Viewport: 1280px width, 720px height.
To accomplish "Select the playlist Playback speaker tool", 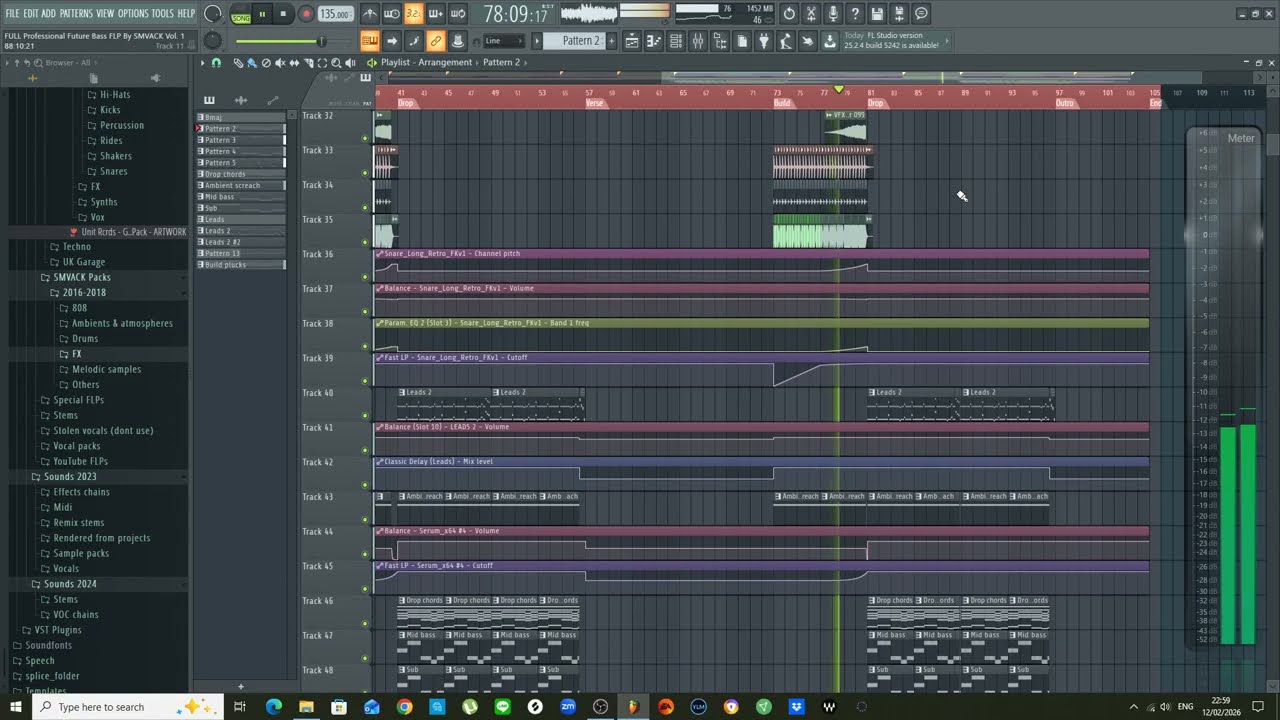I will (x=351, y=63).
